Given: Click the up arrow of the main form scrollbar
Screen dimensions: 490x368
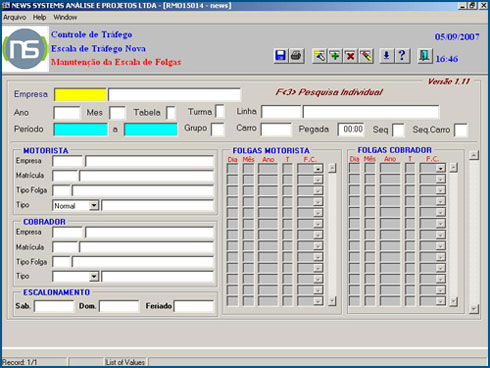Looking at the screenshot, I should pos(474,155).
